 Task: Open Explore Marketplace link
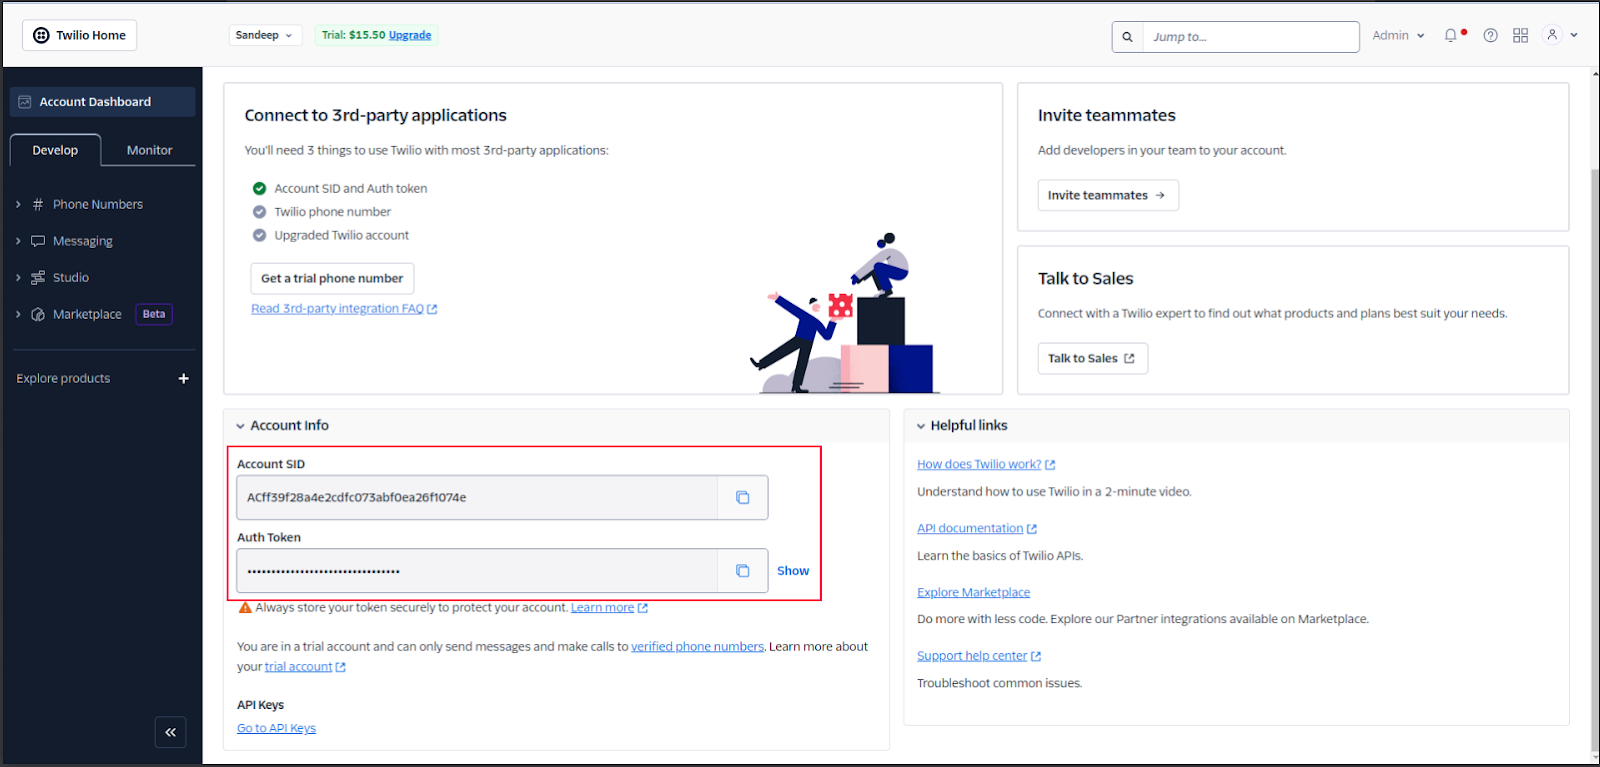pyautogui.click(x=973, y=592)
